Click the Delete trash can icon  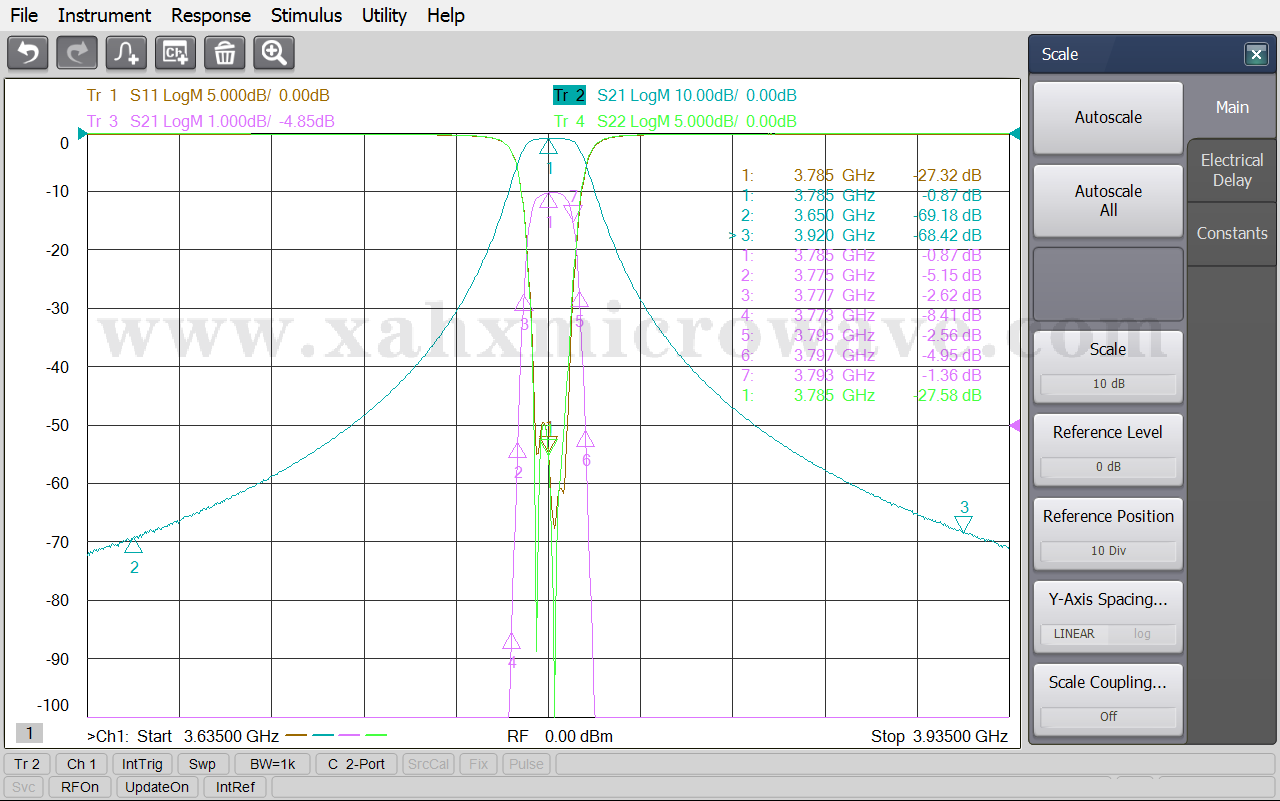point(225,53)
